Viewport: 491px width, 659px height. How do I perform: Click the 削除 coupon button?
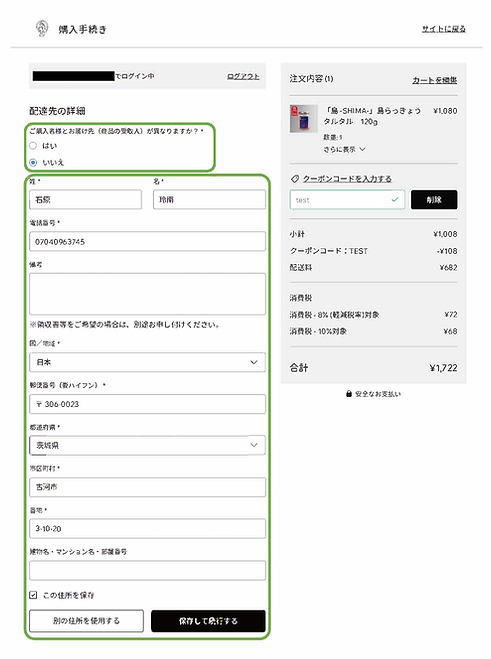pyautogui.click(x=434, y=200)
